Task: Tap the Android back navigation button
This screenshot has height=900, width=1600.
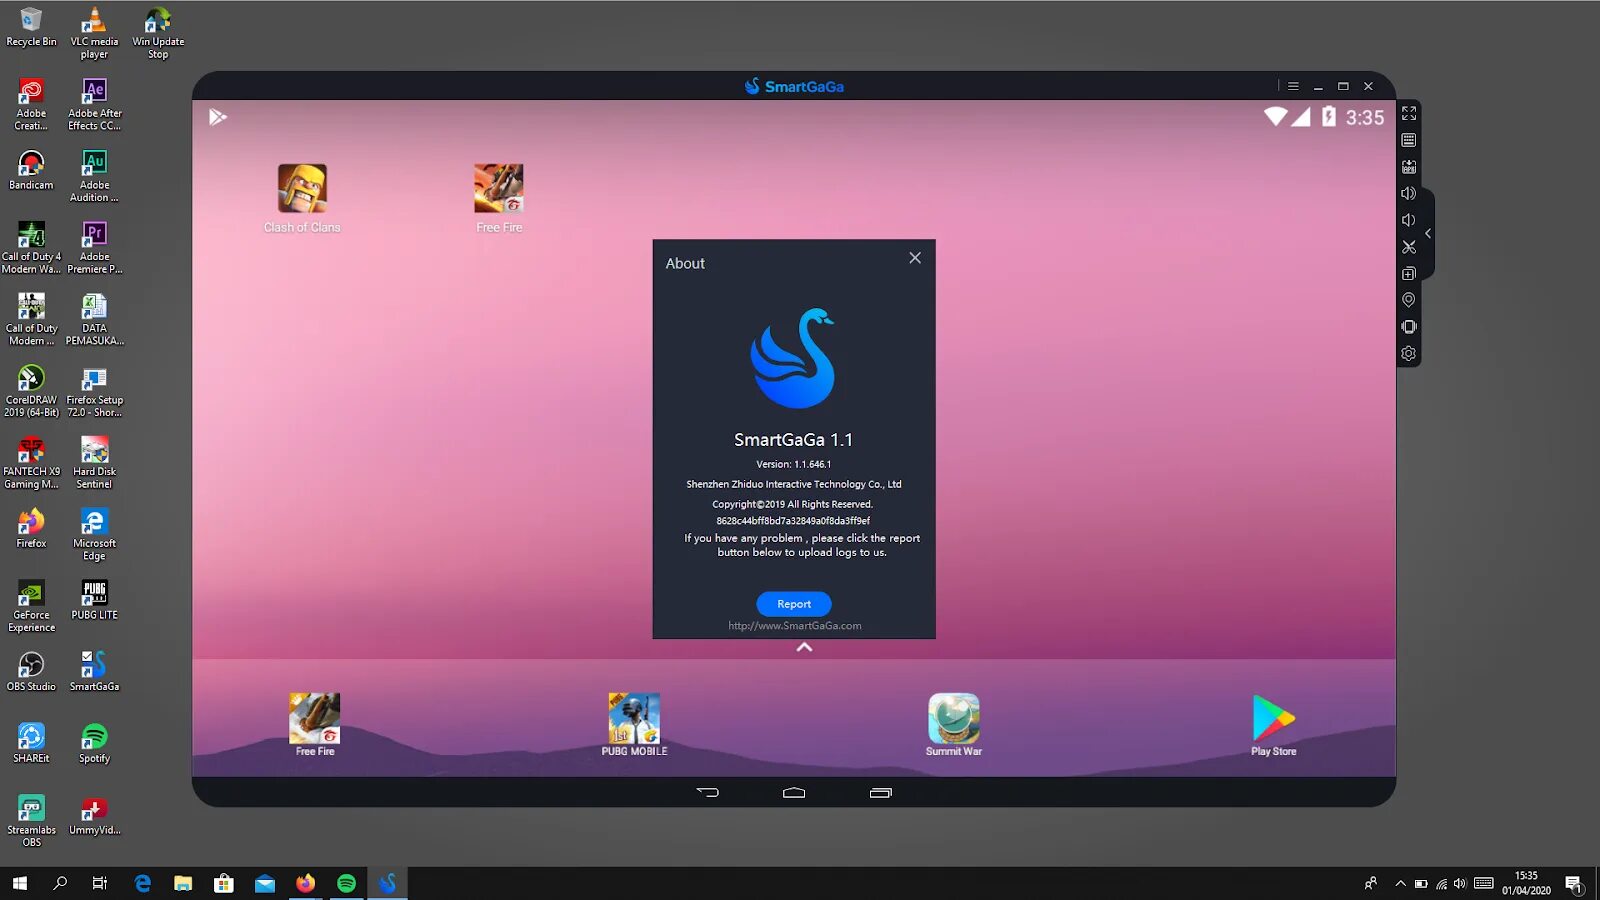Action: 707,792
